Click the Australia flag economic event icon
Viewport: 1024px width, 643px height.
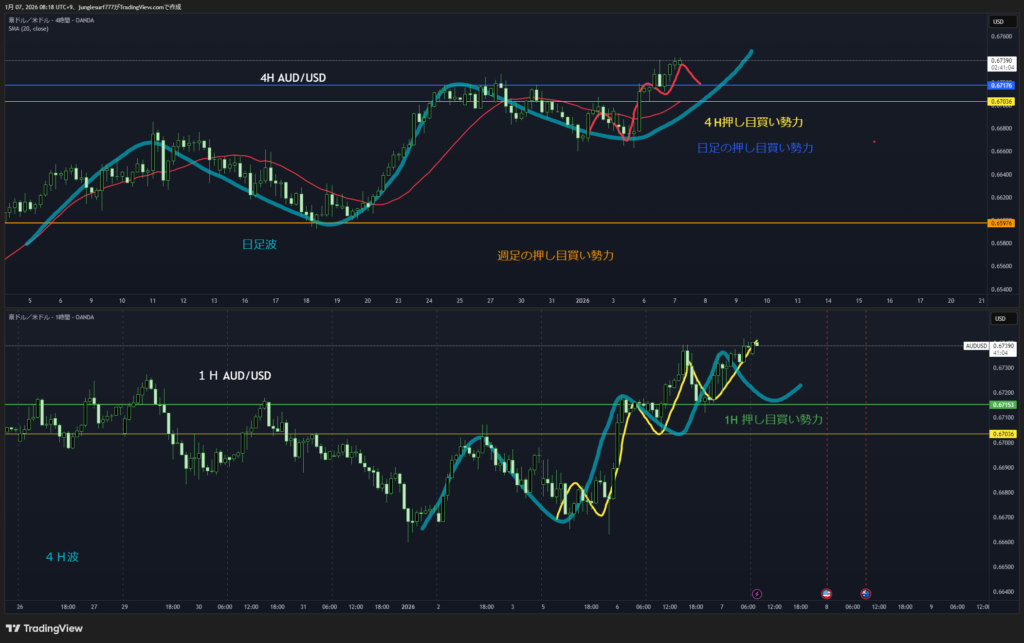(x=865, y=593)
